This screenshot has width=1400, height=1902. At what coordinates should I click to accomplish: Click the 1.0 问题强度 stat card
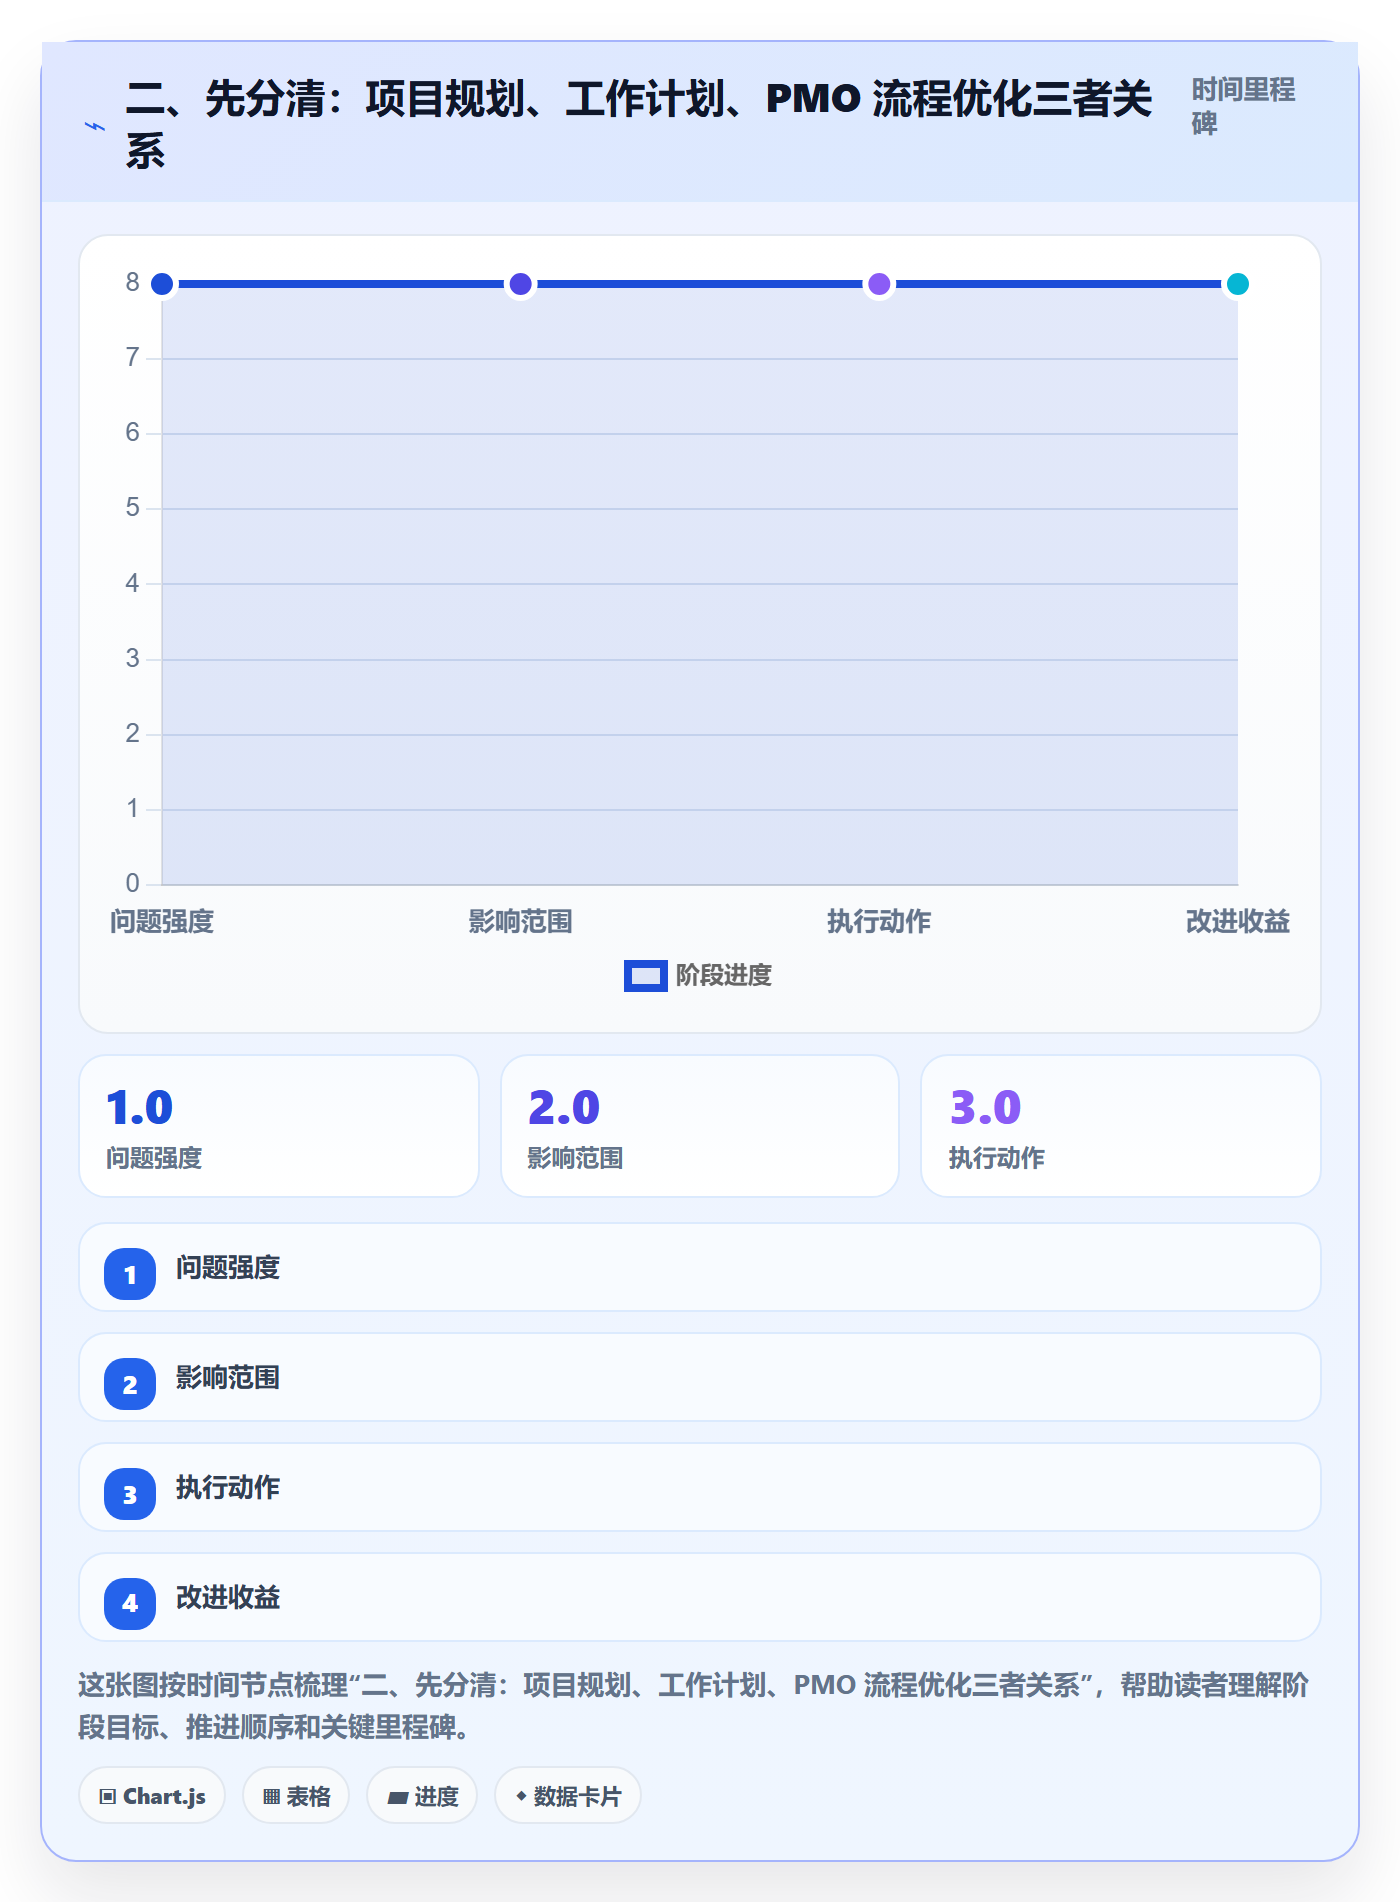tap(279, 1126)
